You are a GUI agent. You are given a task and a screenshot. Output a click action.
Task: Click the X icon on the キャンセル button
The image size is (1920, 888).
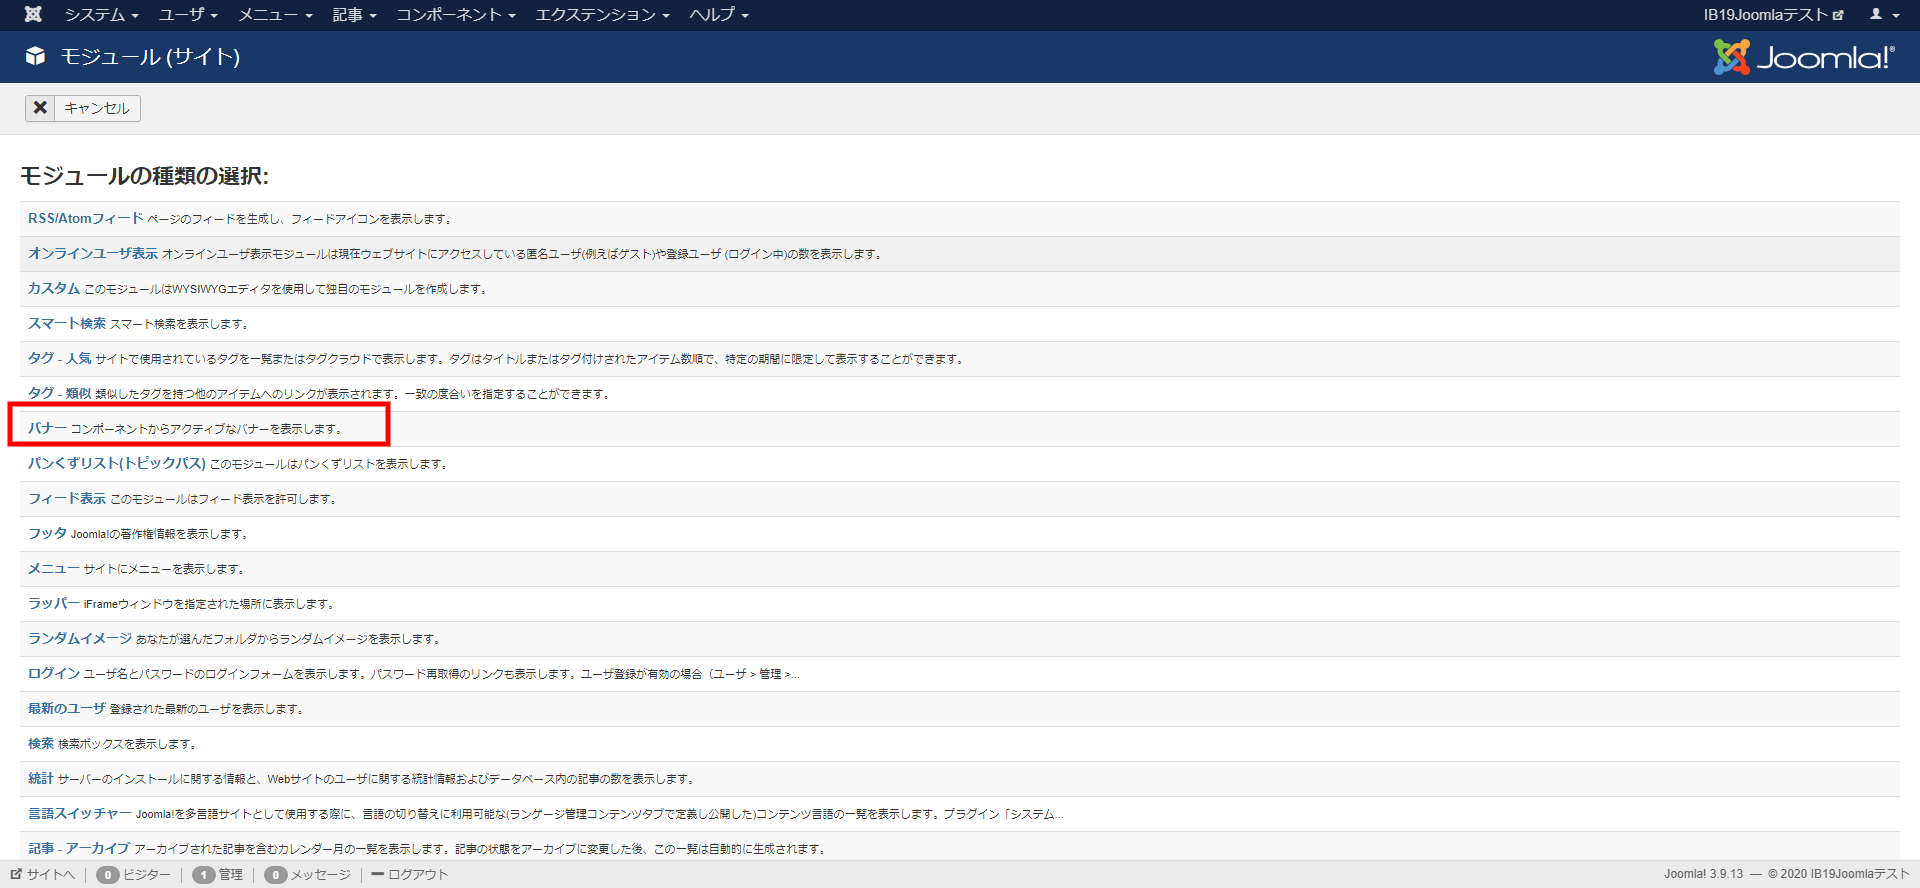point(40,108)
